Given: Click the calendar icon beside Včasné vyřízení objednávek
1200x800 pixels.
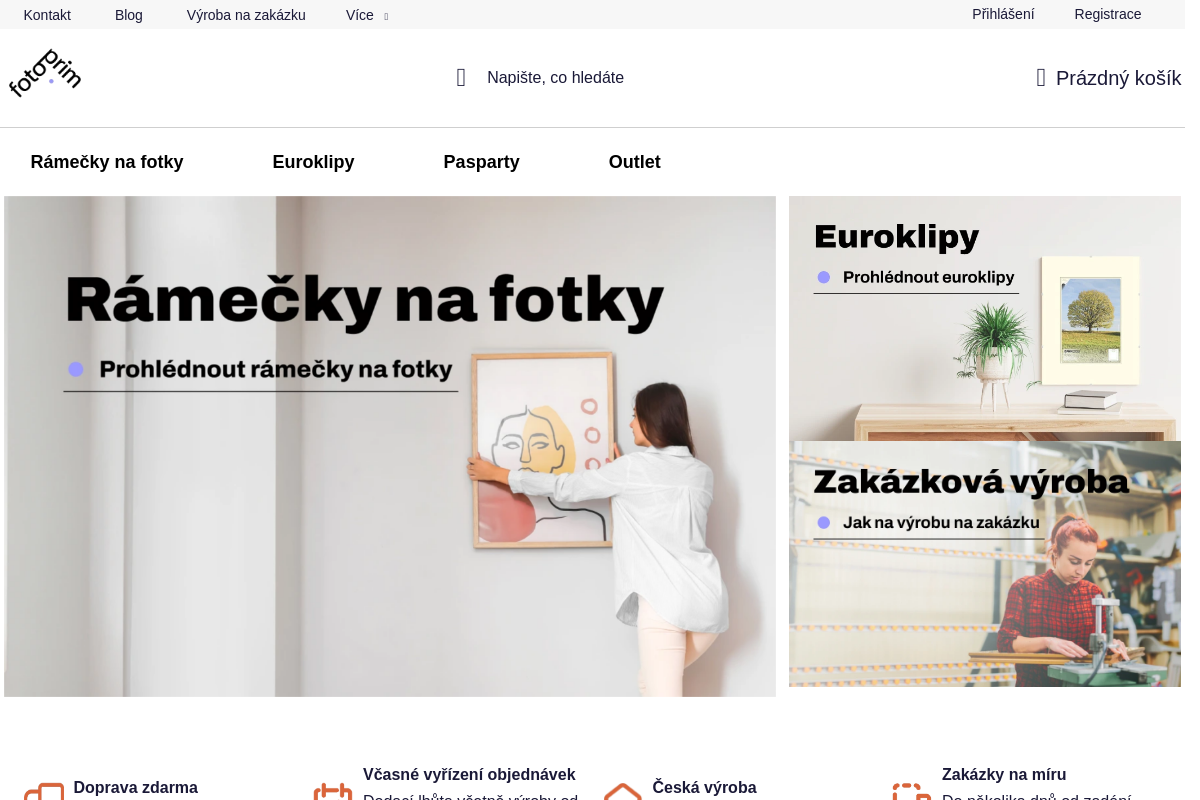Looking at the screenshot, I should 333,791.
